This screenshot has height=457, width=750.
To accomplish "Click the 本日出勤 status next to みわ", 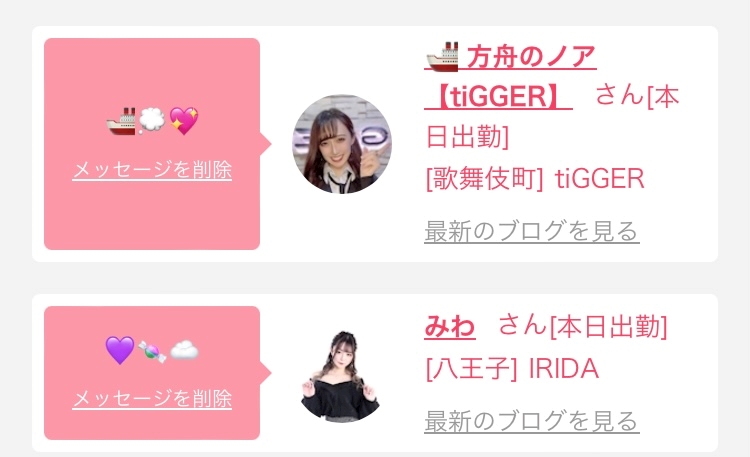I will tap(609, 326).
